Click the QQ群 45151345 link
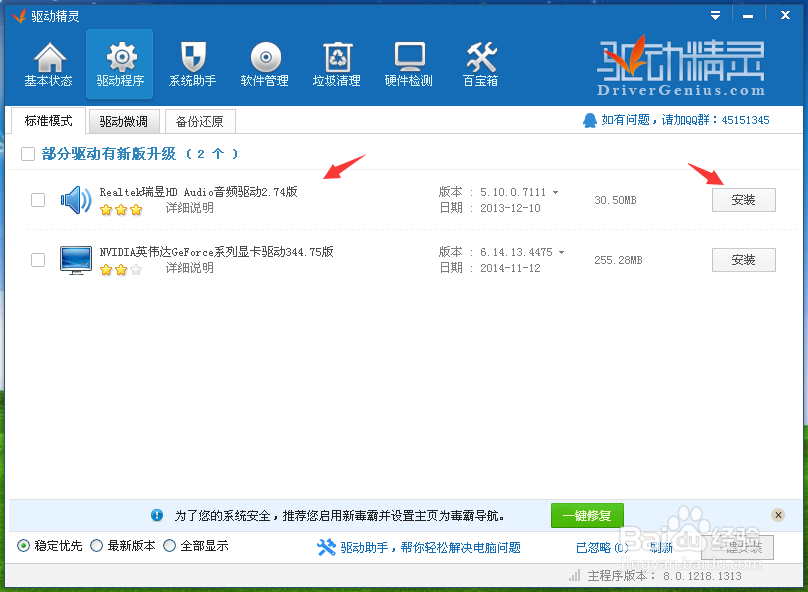The image size is (808, 592). coord(685,120)
